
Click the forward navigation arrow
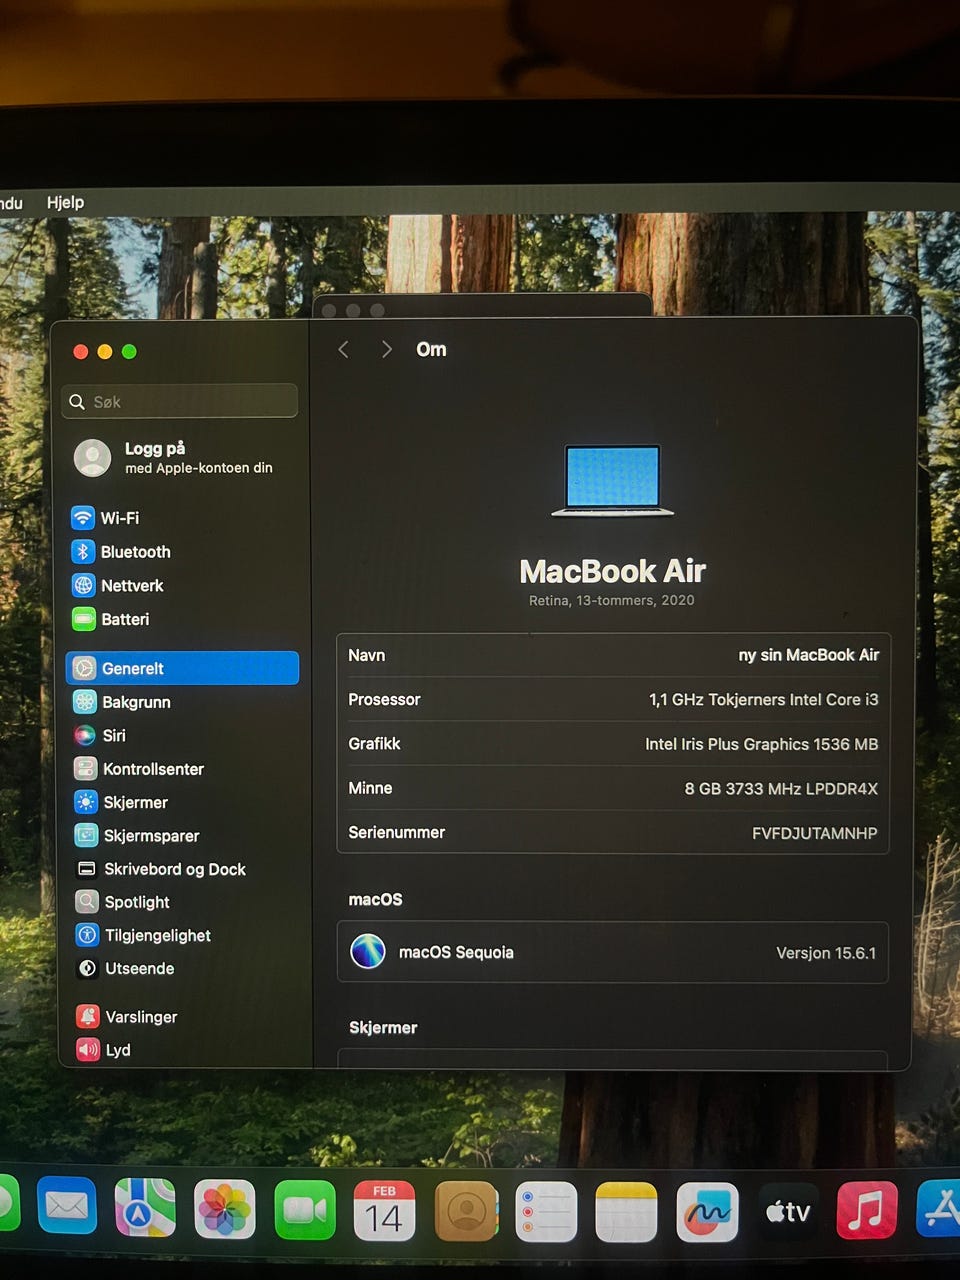click(386, 349)
